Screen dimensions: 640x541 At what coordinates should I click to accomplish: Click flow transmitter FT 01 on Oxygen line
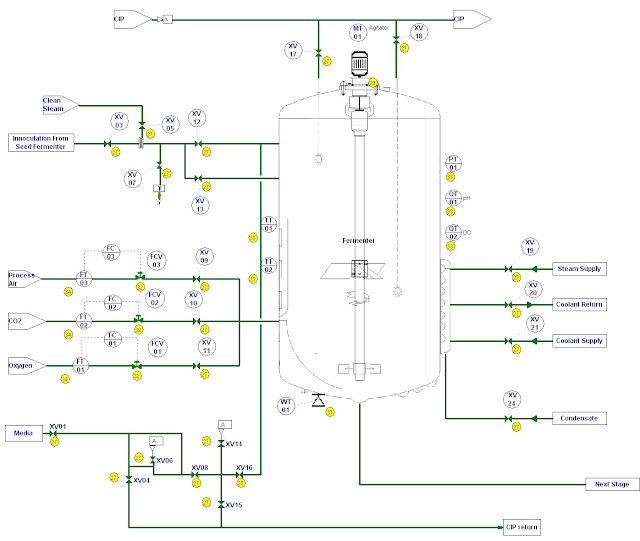[x=80, y=365]
